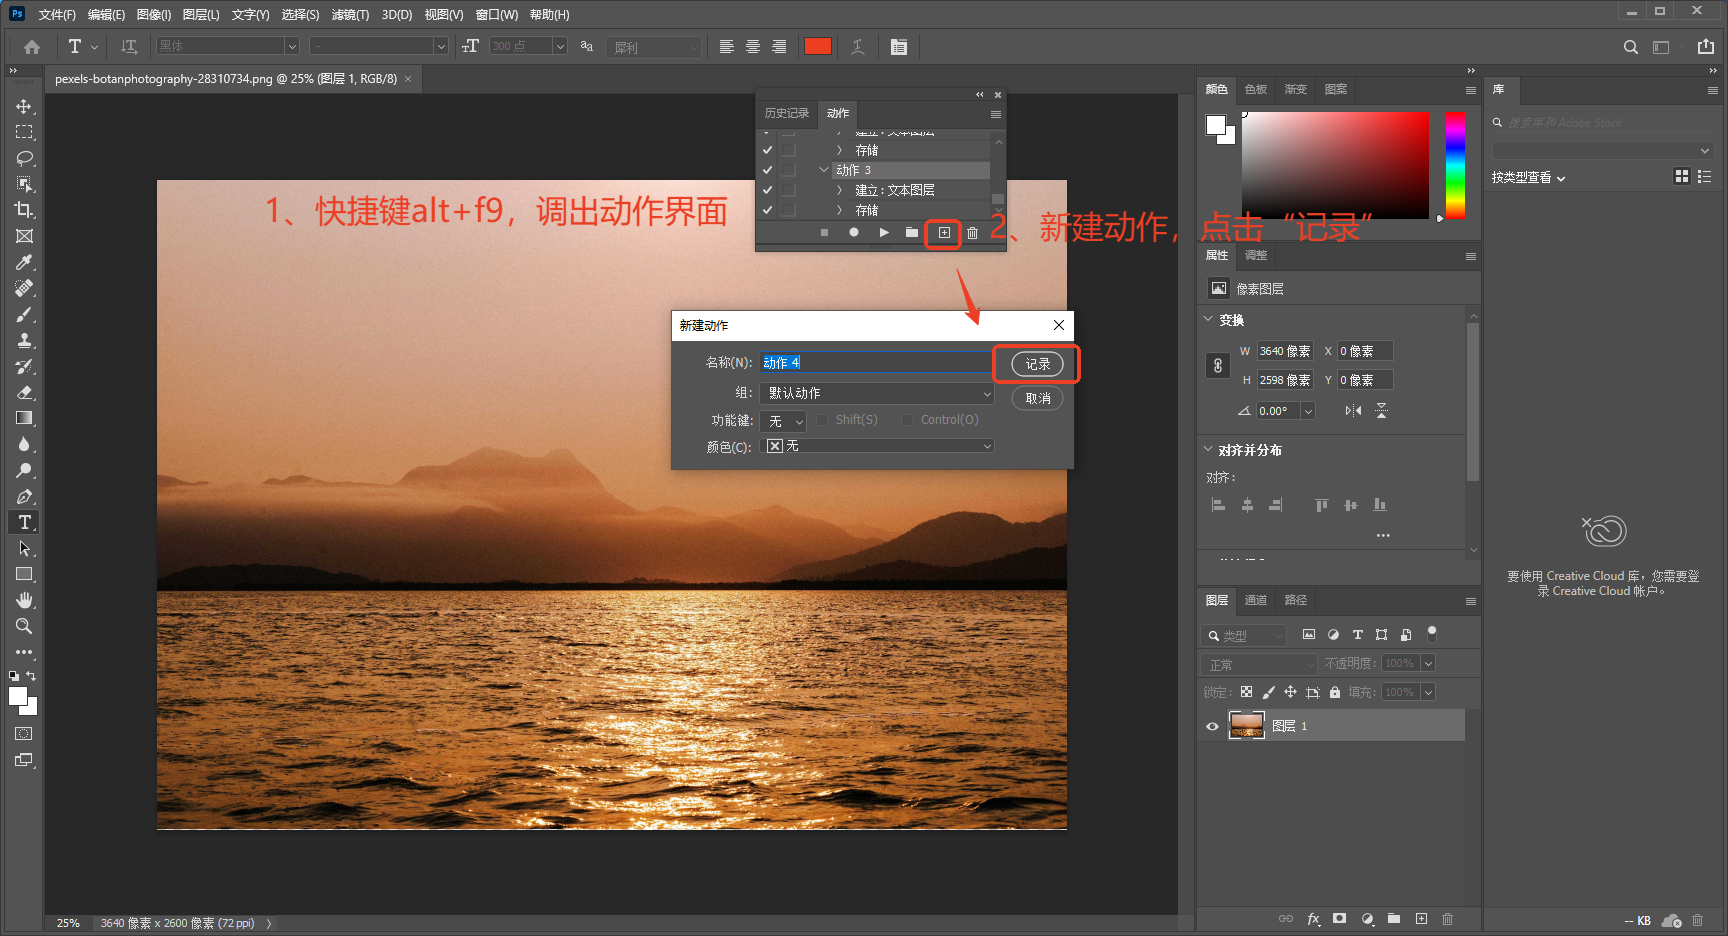Toggle the lock all layer attributes icon
Screen dimensions: 1728x936
click(x=1334, y=692)
